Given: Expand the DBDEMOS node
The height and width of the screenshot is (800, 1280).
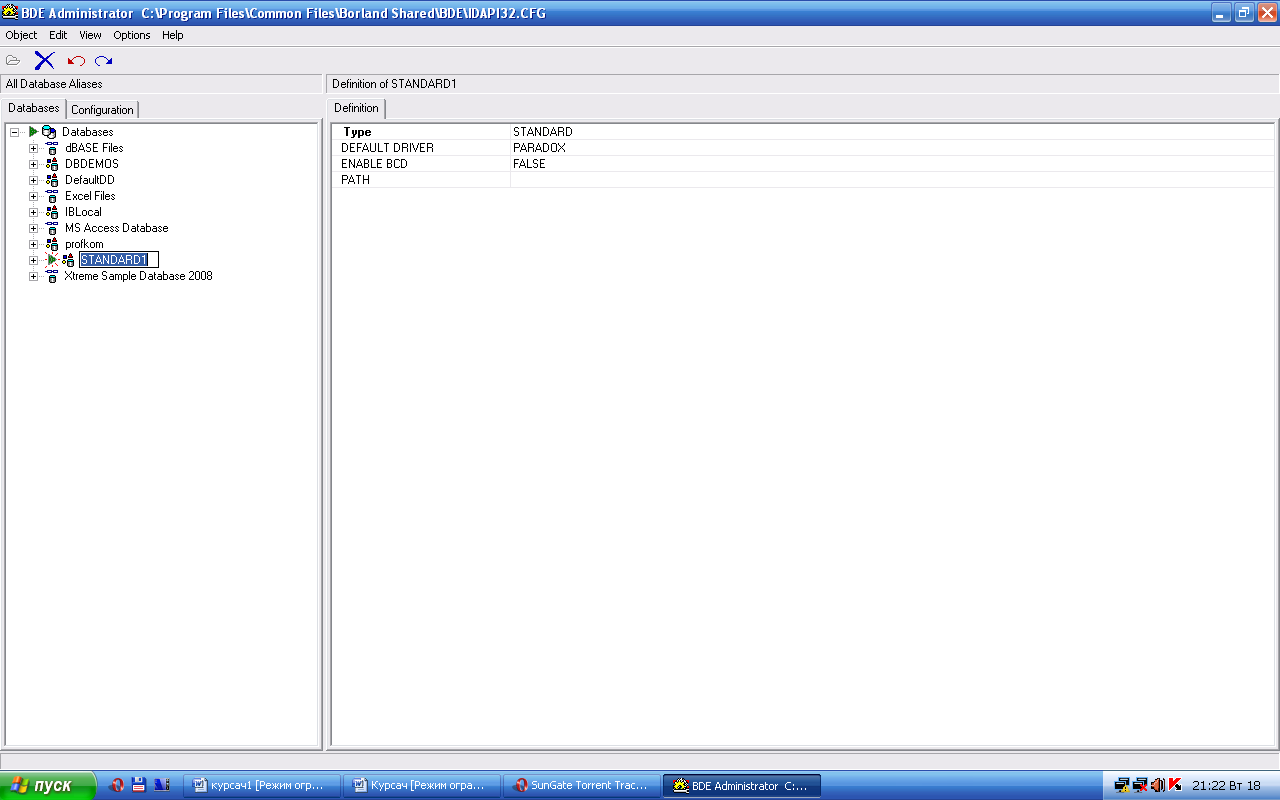Looking at the screenshot, I should pyautogui.click(x=33, y=164).
